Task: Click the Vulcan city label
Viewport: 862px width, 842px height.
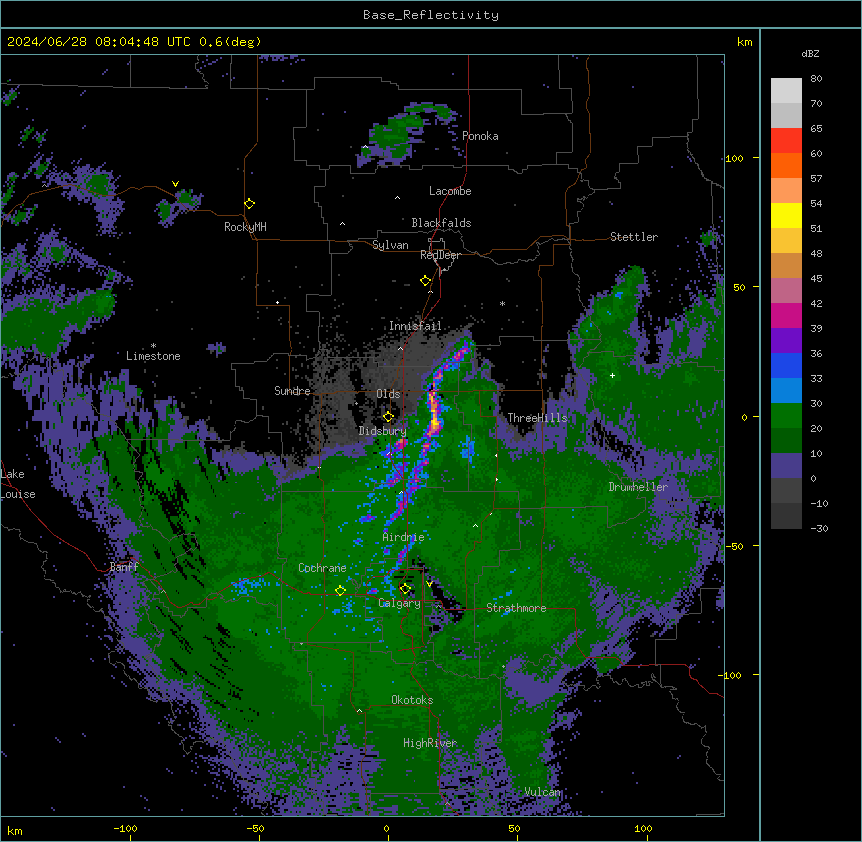Action: [543, 792]
